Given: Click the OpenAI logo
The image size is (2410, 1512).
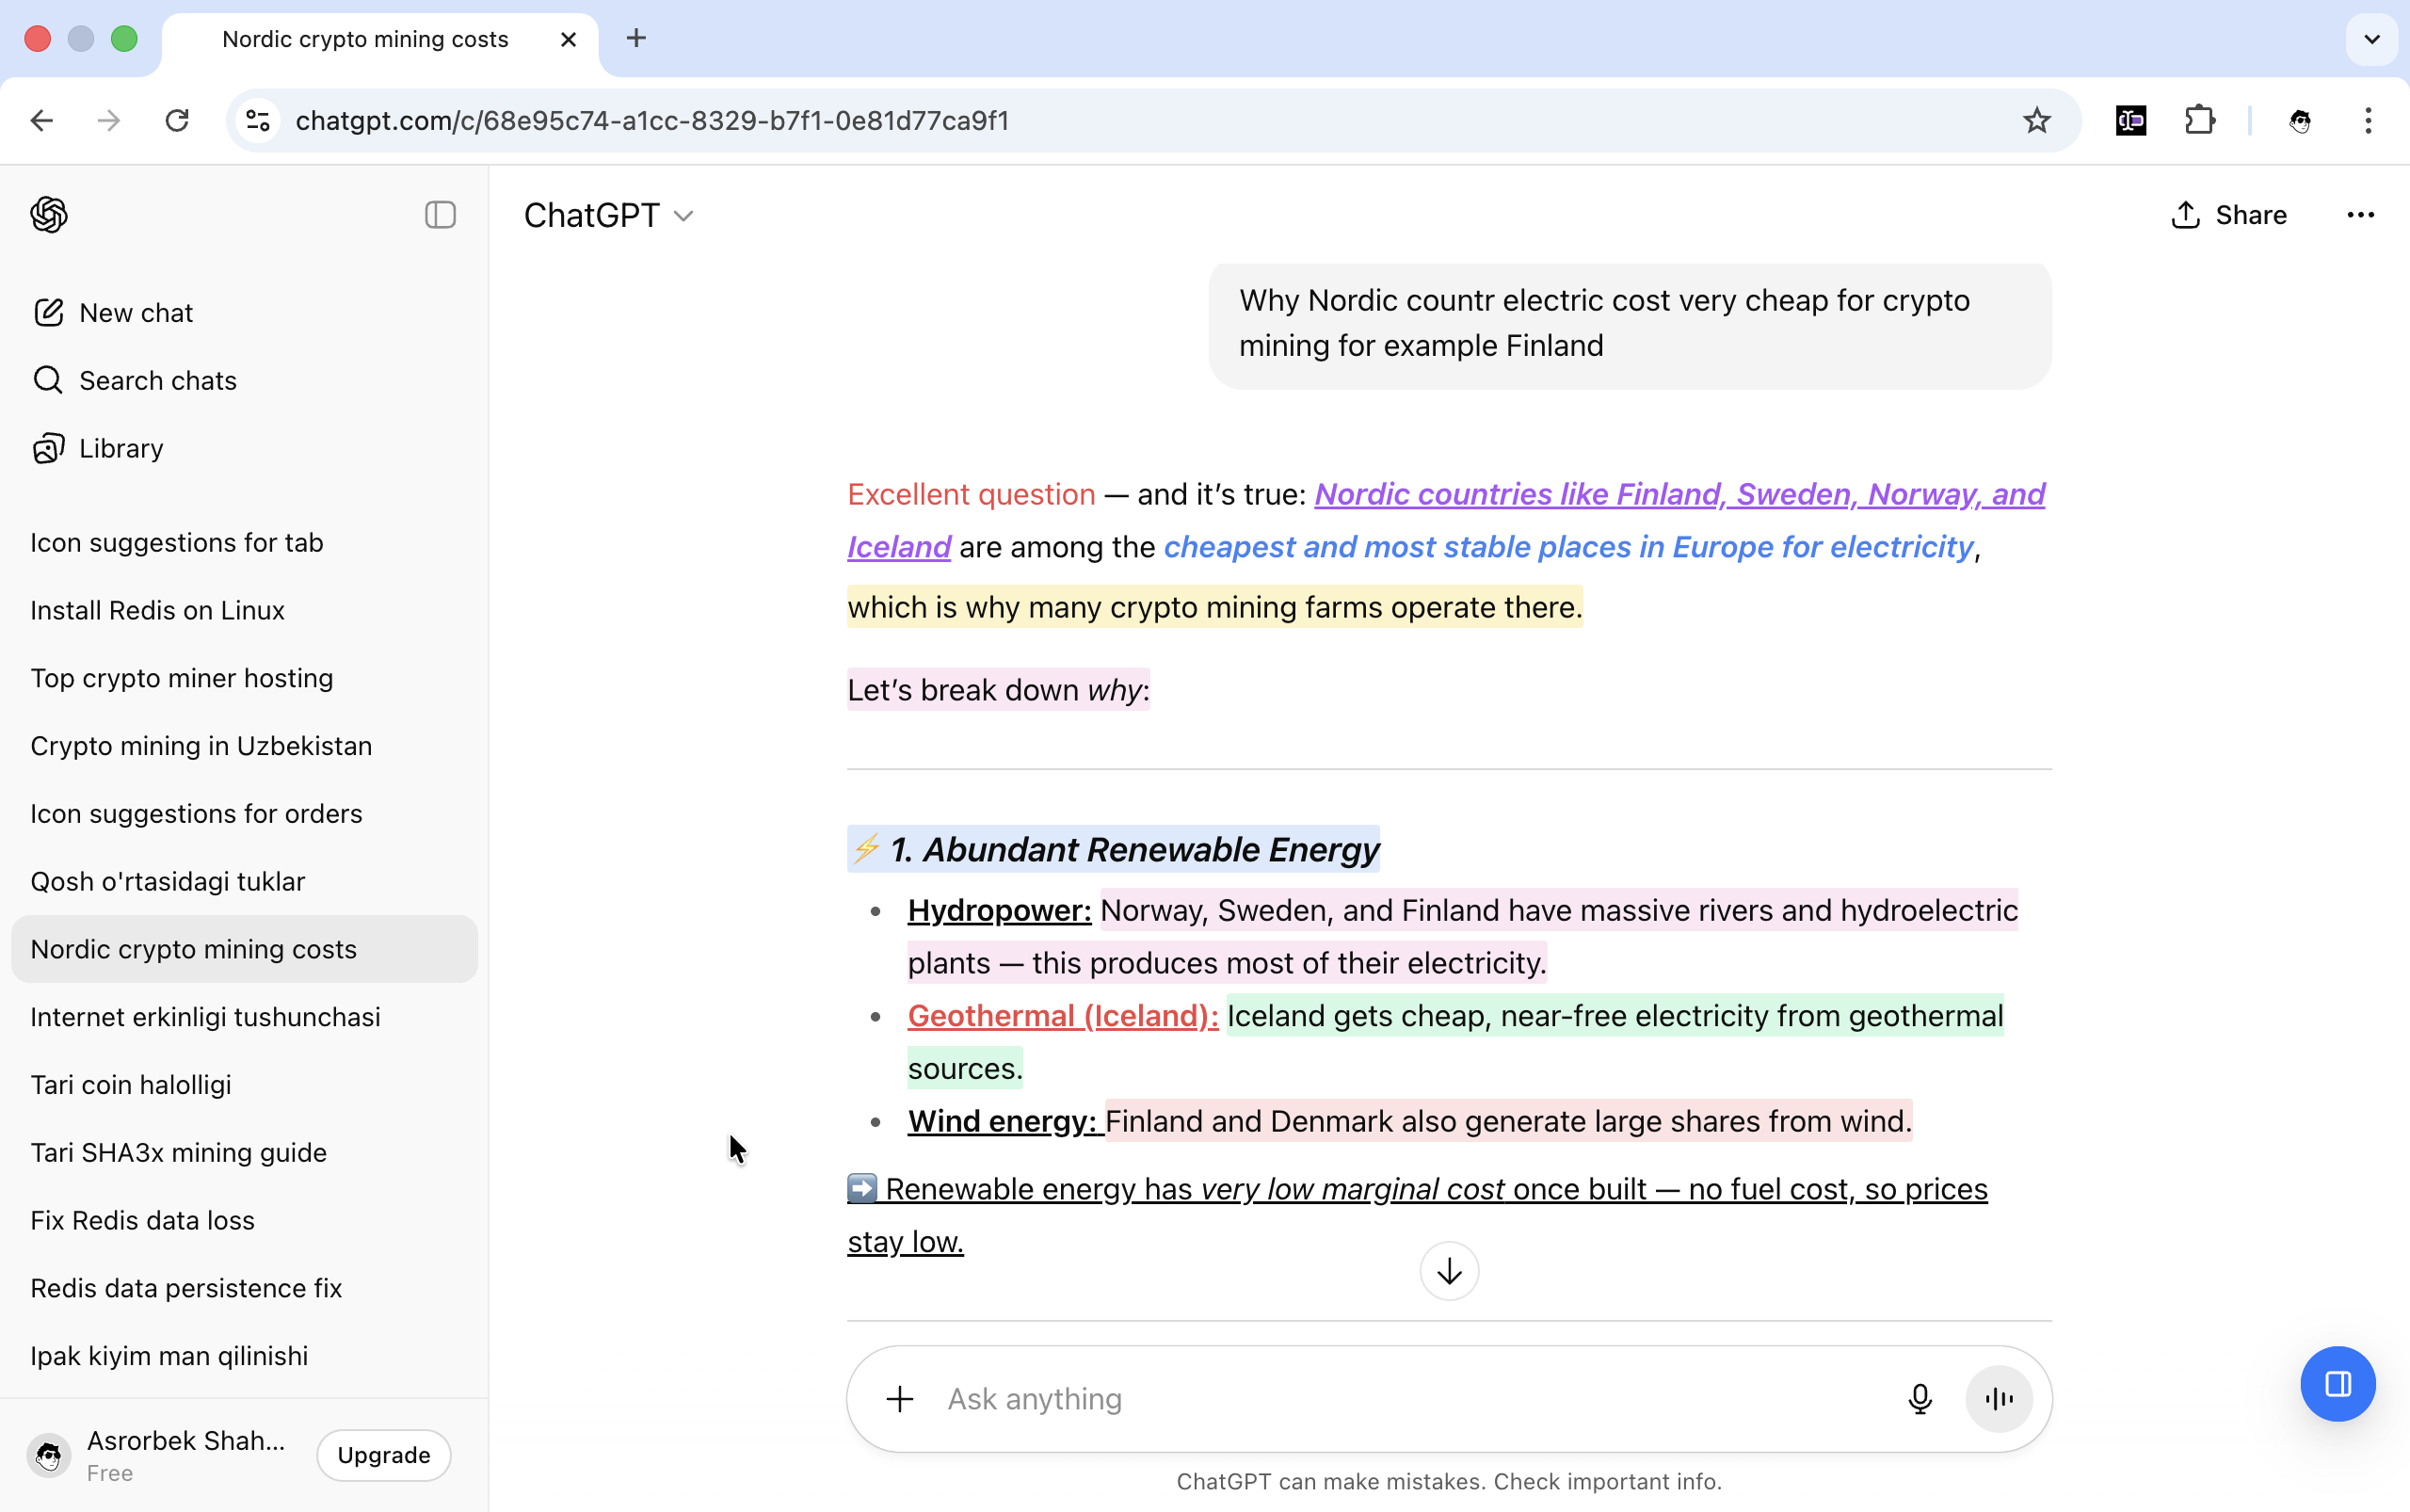Looking at the screenshot, I should pyautogui.click(x=48, y=214).
